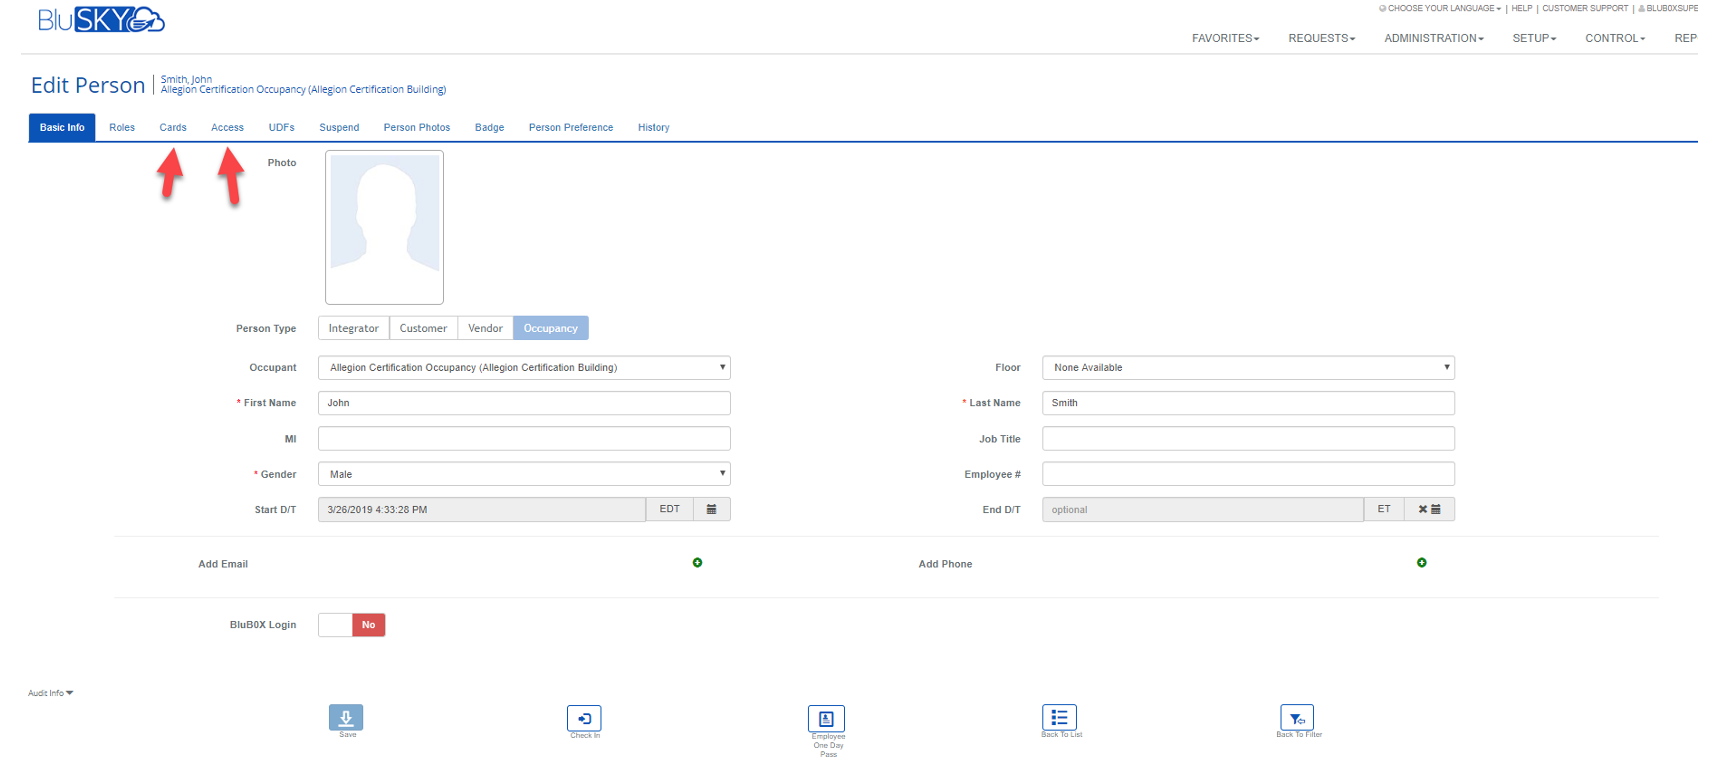The width and height of the screenshot is (1711, 765).
Task: Open the Administration menu
Action: [1433, 38]
